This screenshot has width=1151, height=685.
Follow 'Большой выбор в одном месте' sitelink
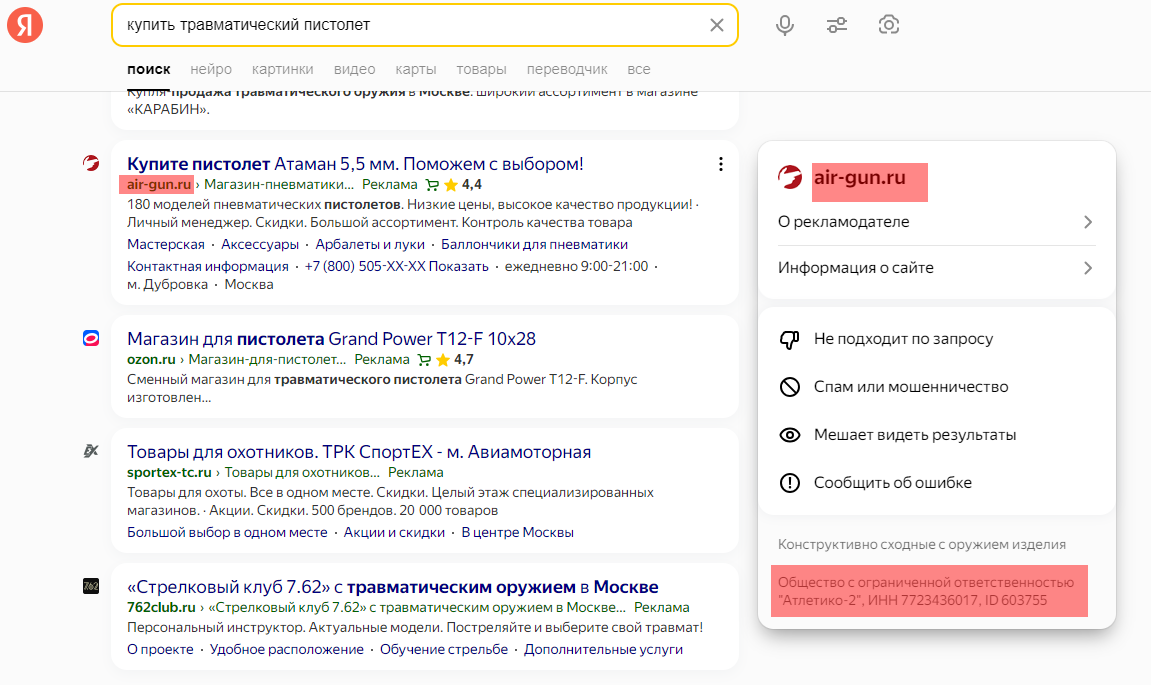(227, 532)
